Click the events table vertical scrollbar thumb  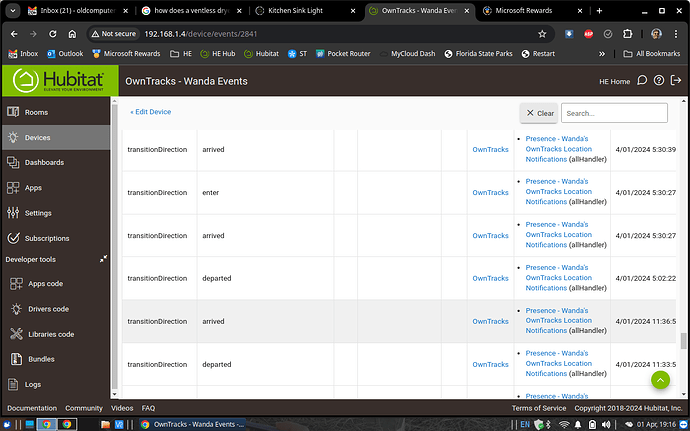pos(683,341)
